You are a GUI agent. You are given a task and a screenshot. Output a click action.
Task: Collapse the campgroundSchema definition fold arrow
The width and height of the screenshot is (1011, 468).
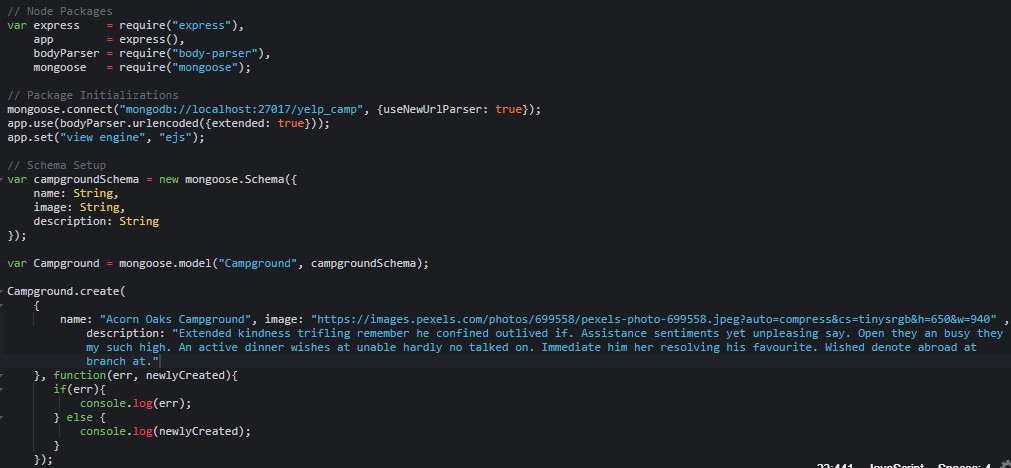pos(3,179)
